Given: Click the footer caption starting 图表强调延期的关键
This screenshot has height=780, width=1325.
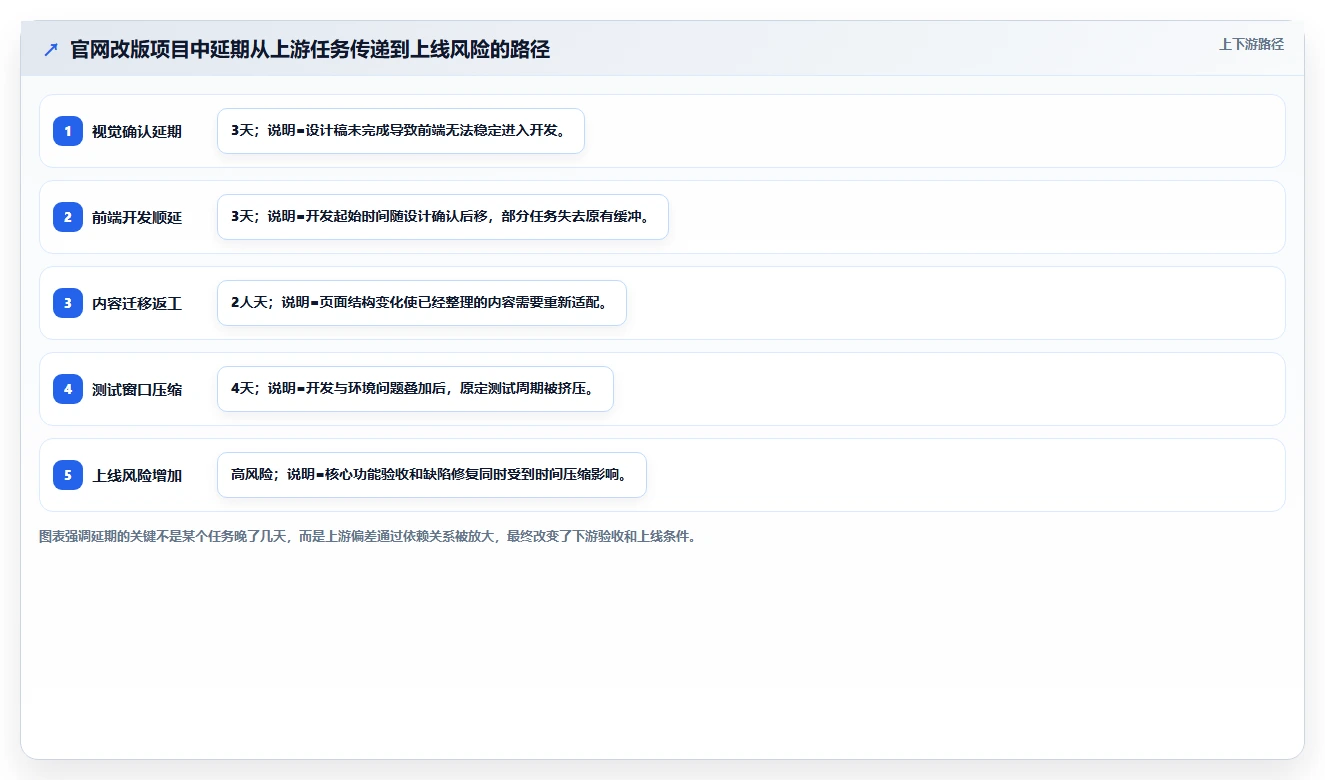Looking at the screenshot, I should point(367,536).
